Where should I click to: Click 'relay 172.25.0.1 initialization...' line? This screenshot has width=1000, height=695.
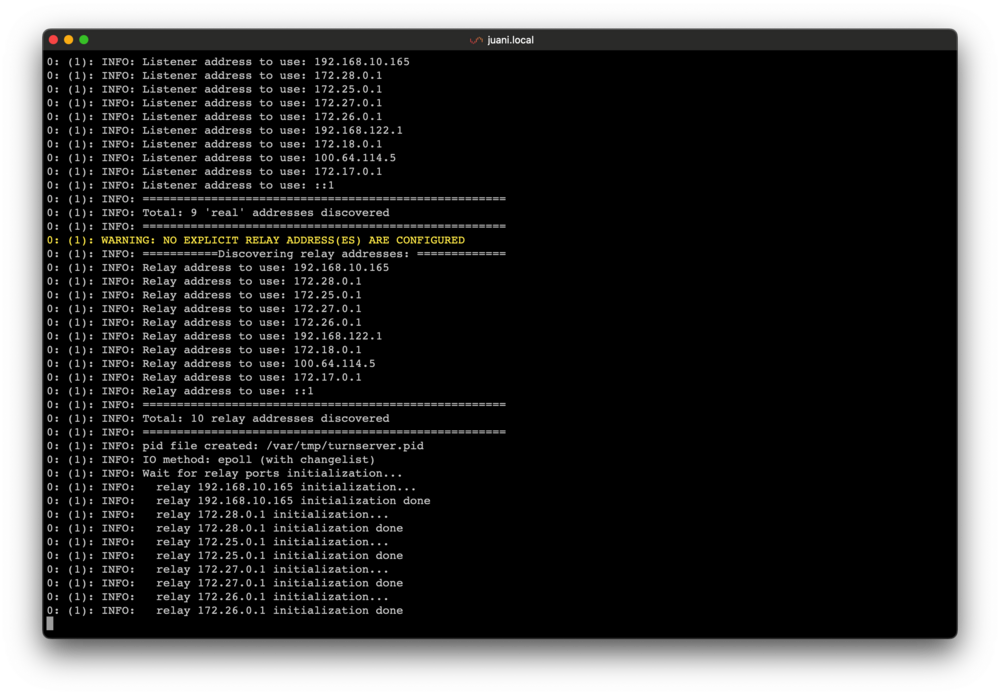(272, 542)
